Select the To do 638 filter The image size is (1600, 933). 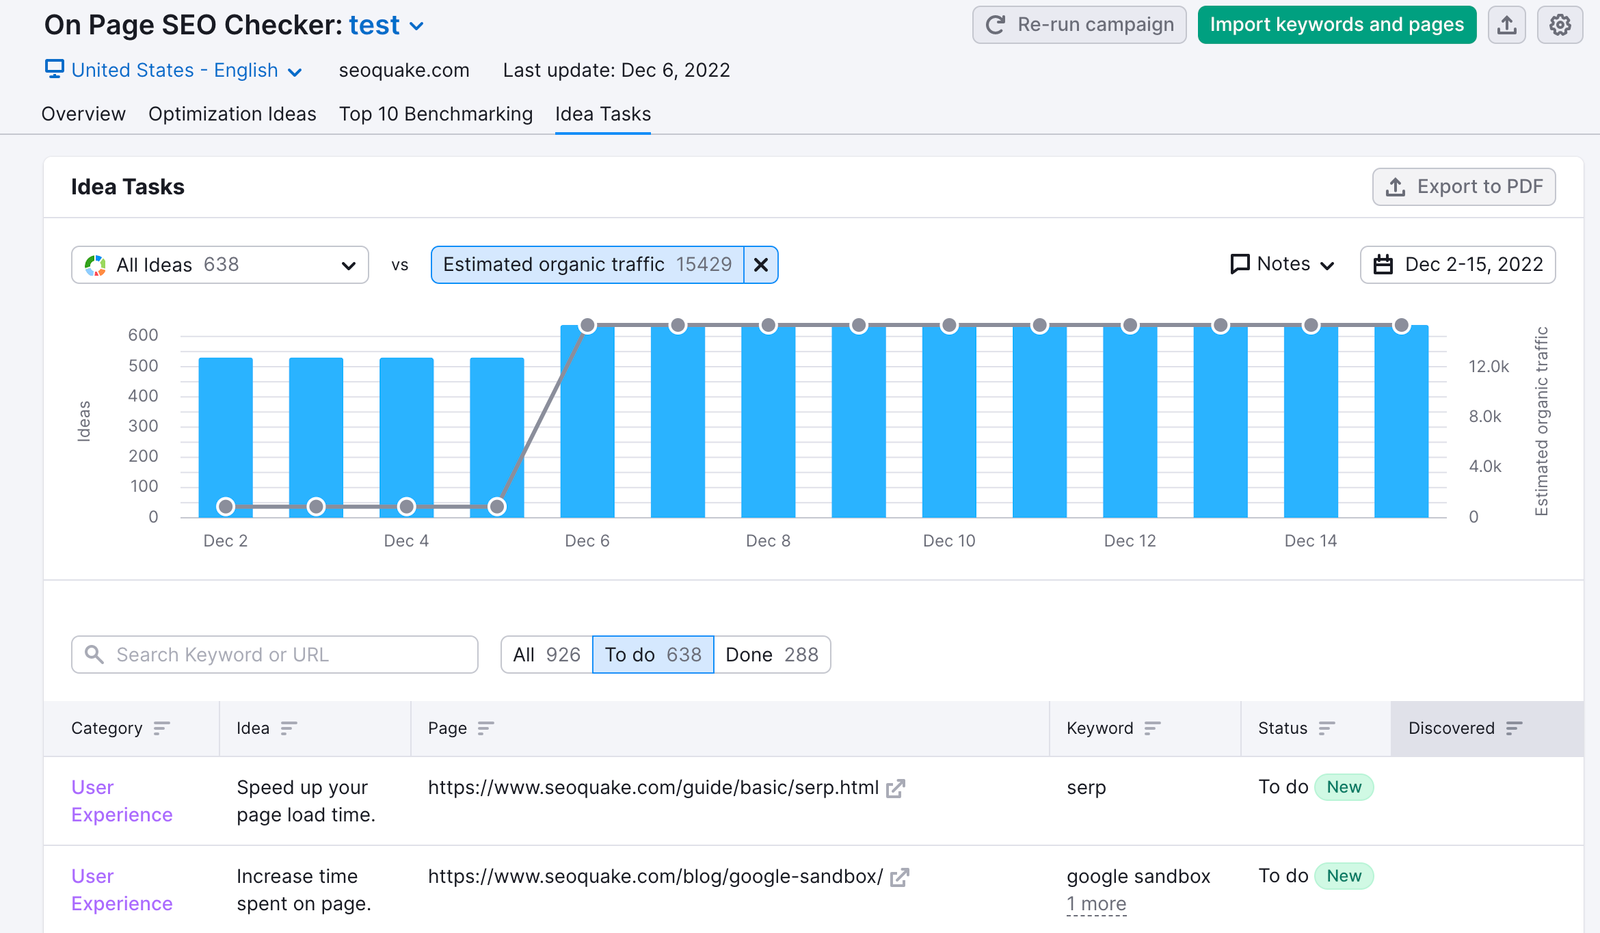[x=653, y=655]
